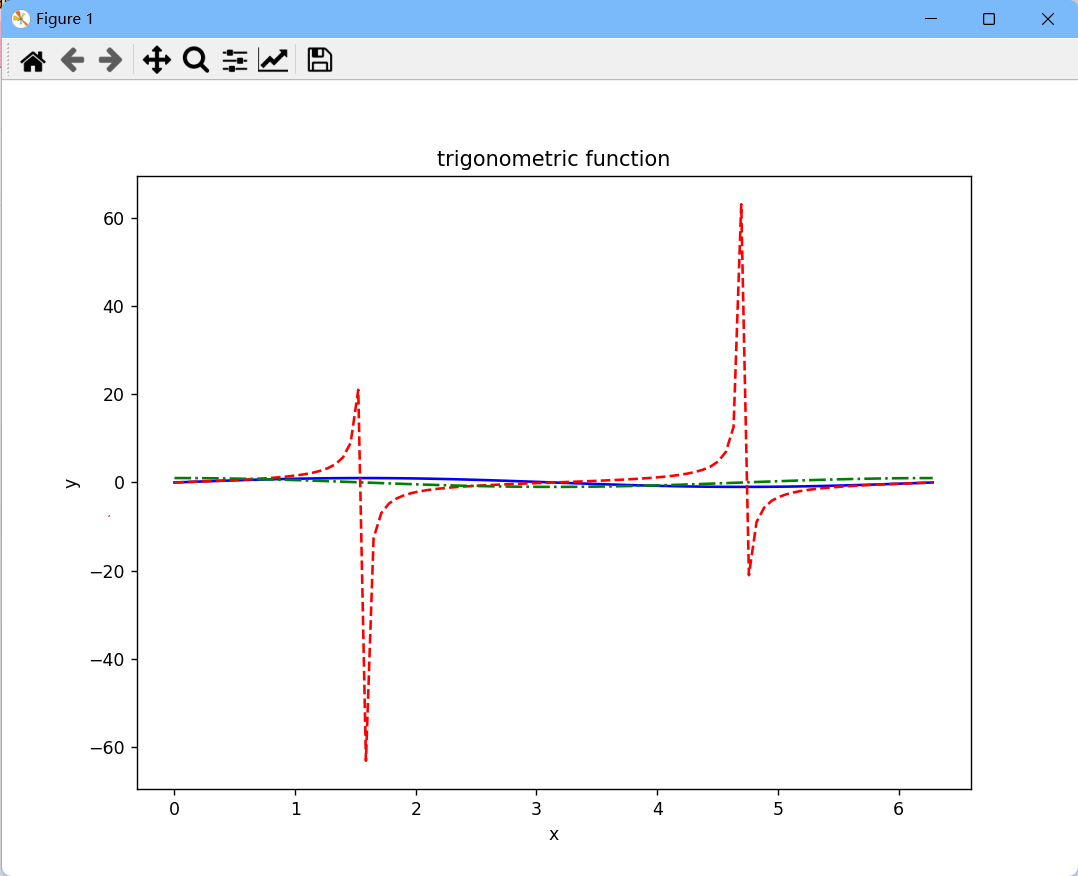This screenshot has width=1078, height=876.
Task: Open the subplot configuration sliders icon
Action: tap(234, 60)
